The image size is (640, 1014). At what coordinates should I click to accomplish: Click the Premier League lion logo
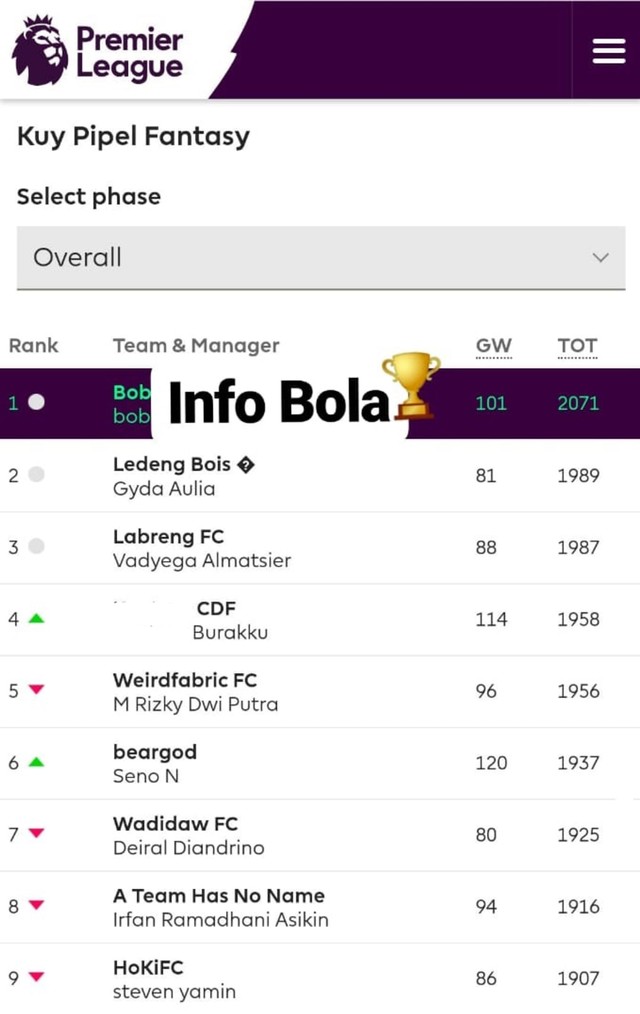tap(39, 50)
